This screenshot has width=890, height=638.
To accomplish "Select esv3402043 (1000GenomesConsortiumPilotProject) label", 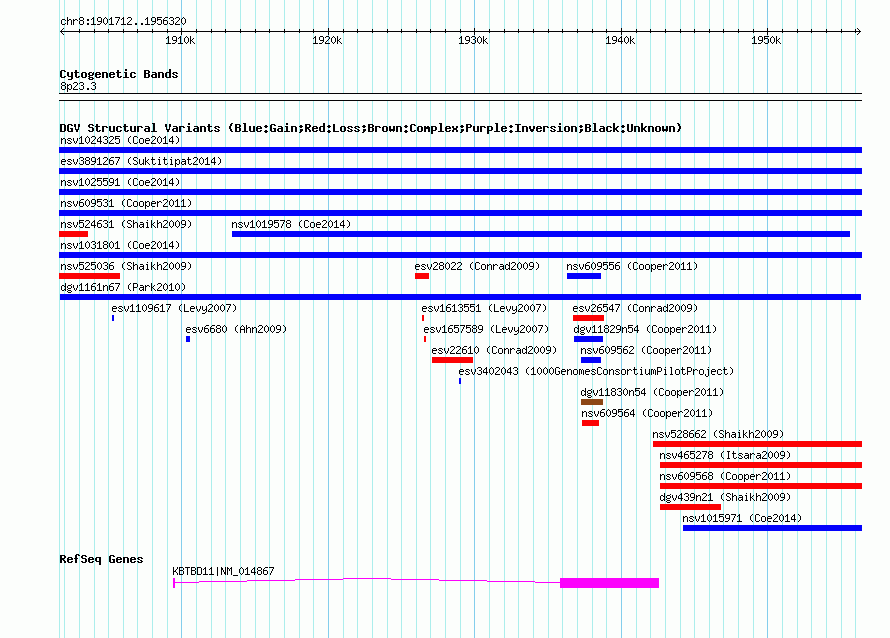I will 596,371.
